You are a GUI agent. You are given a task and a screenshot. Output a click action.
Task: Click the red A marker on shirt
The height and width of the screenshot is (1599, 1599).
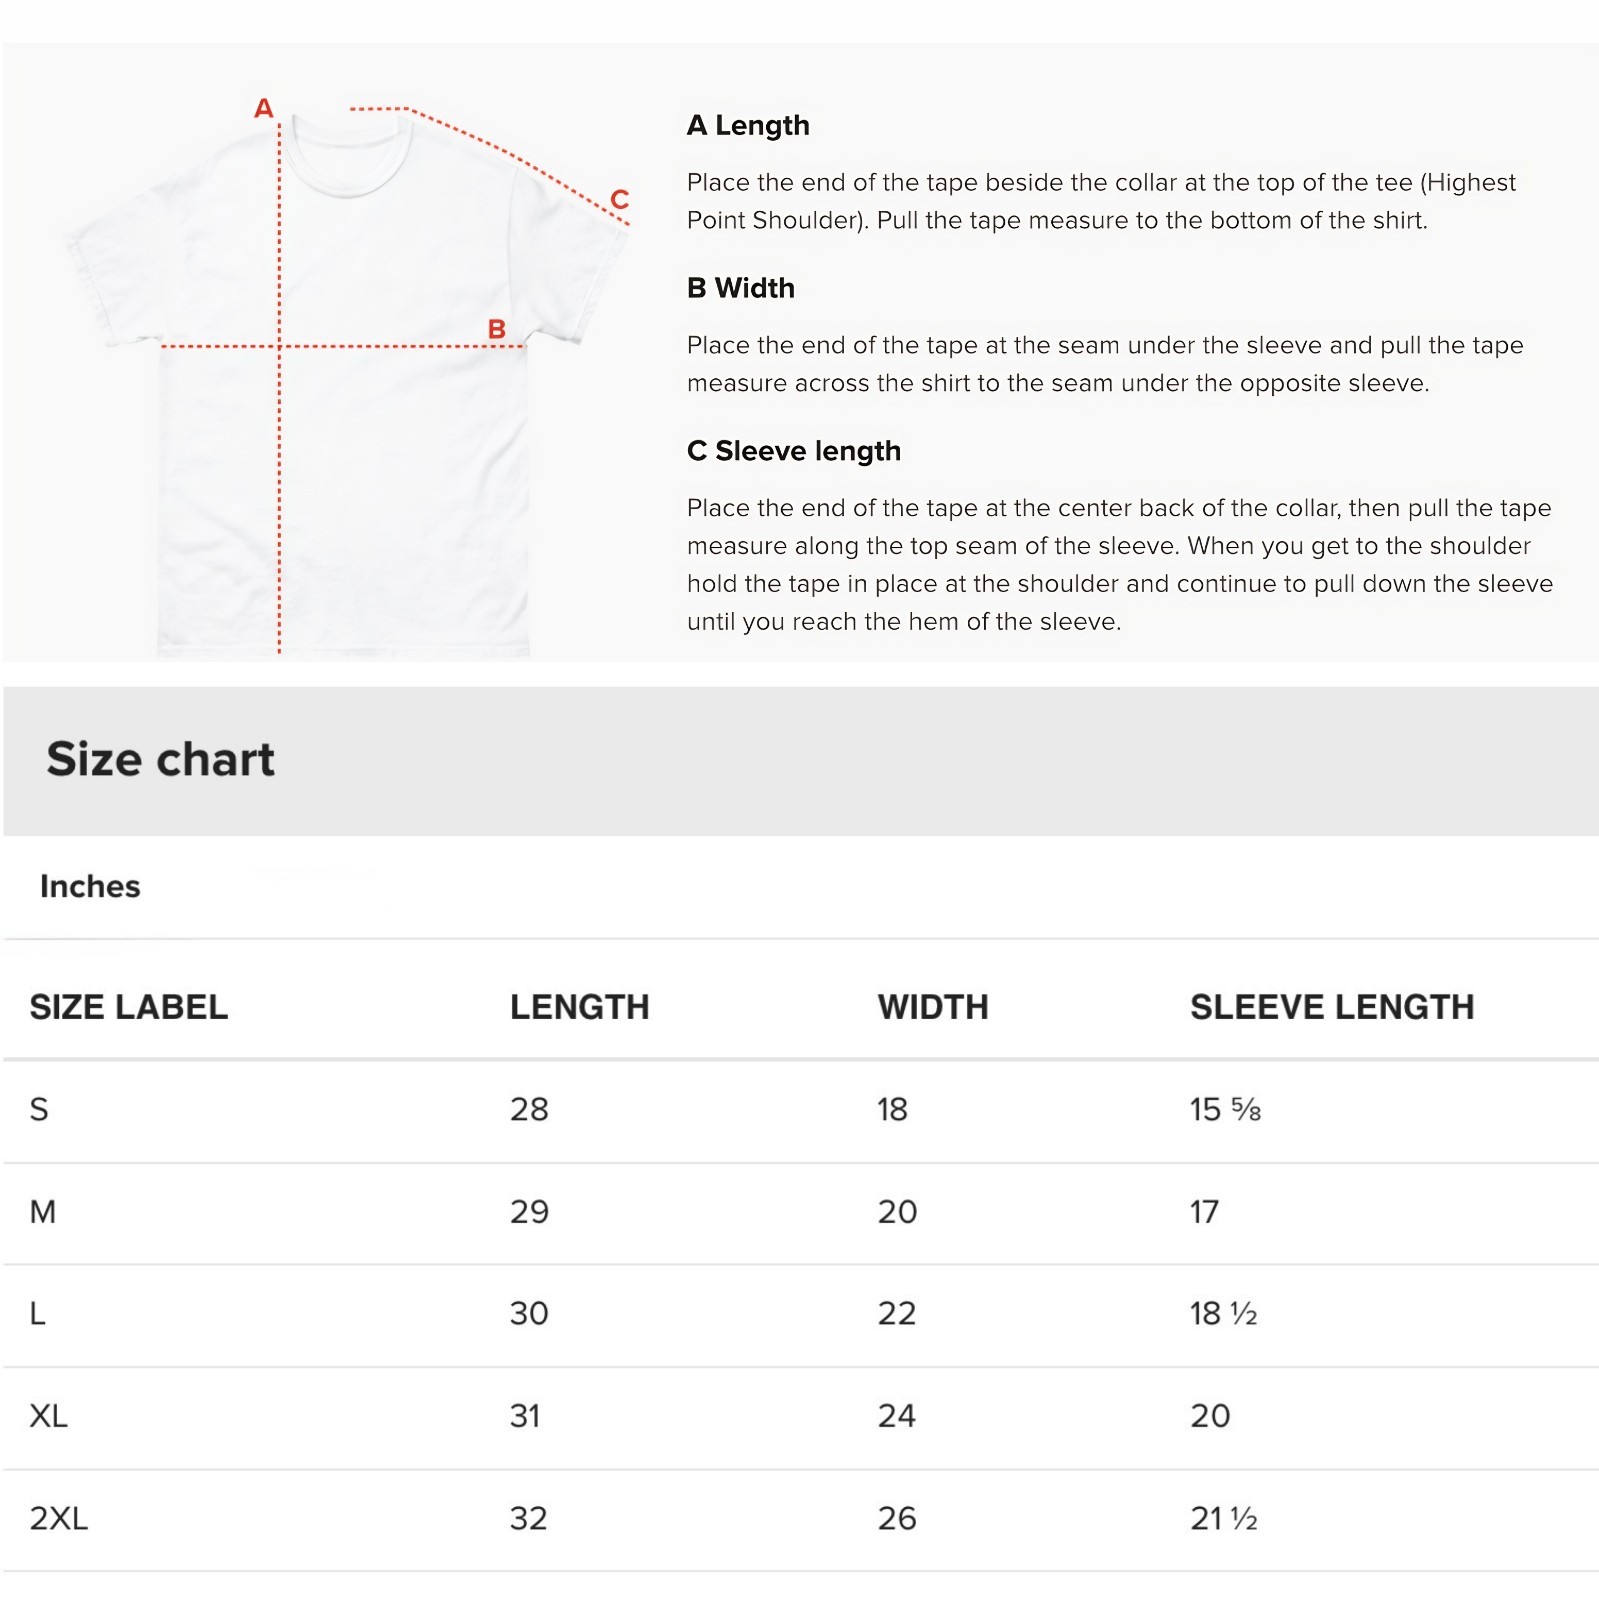point(264,108)
